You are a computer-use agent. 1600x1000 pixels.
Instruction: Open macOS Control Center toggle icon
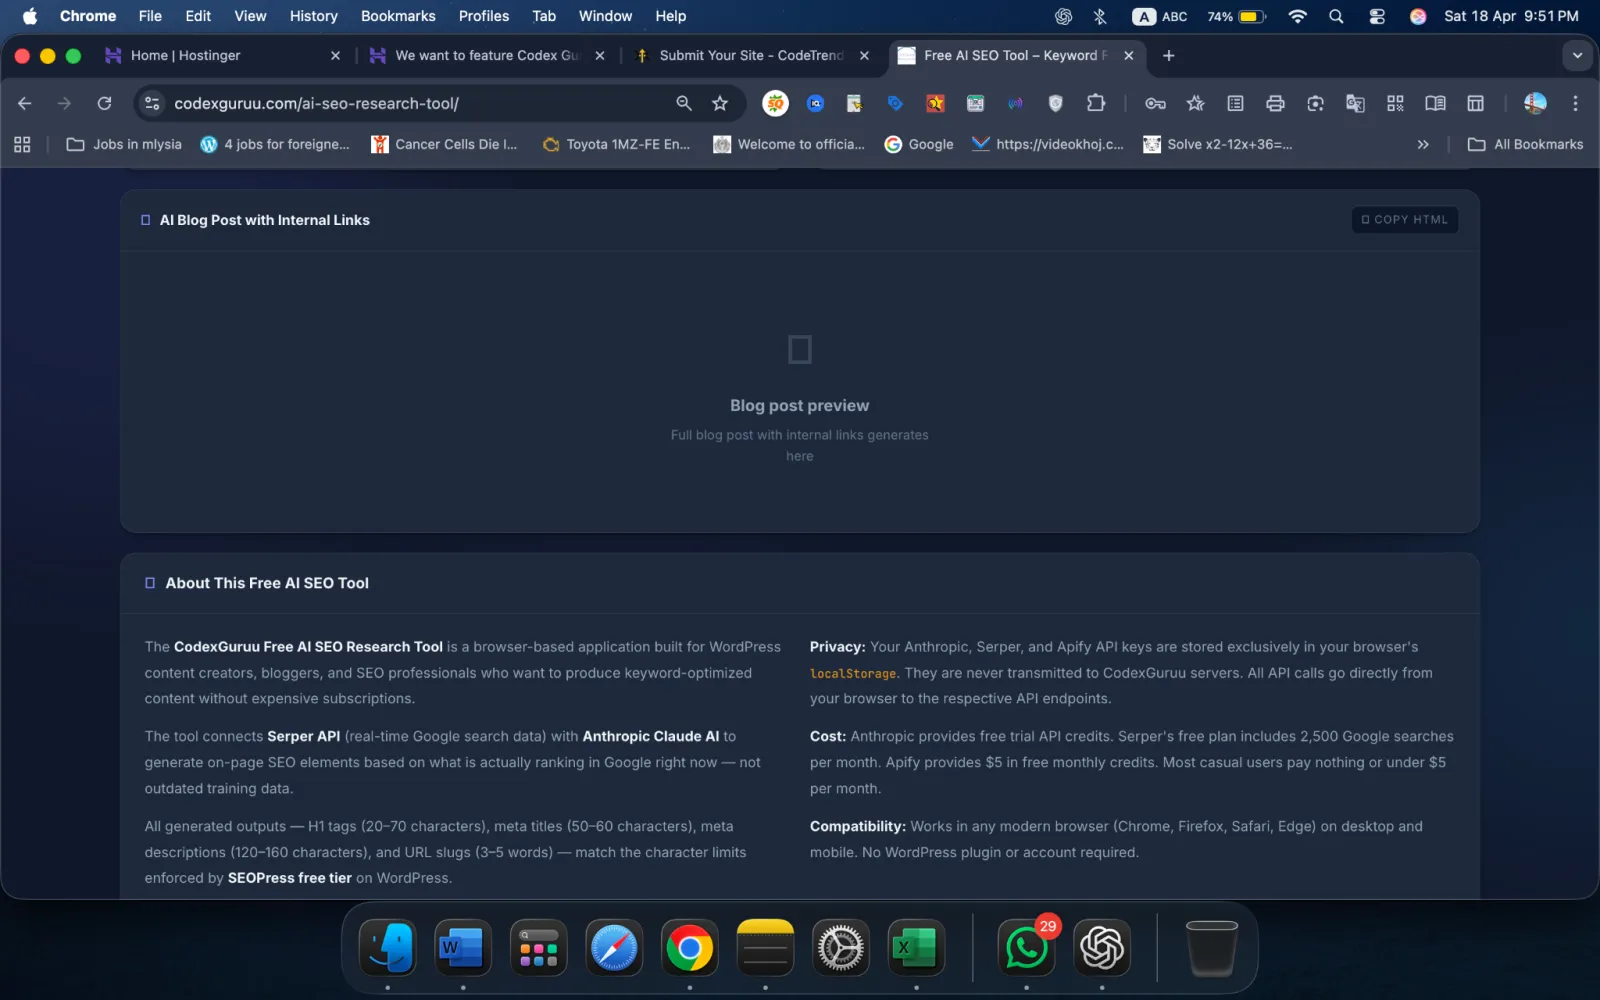(1377, 16)
